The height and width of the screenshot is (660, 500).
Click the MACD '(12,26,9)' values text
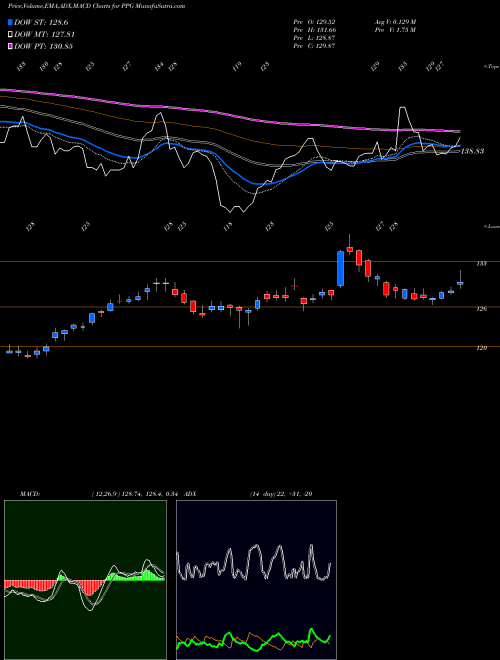[x=137, y=494]
